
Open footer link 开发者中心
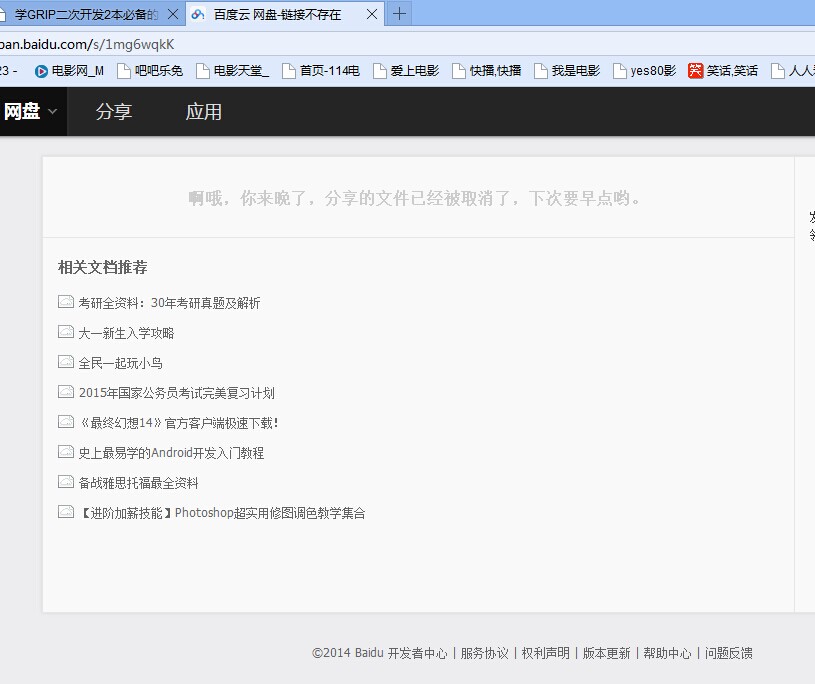pyautogui.click(x=417, y=653)
